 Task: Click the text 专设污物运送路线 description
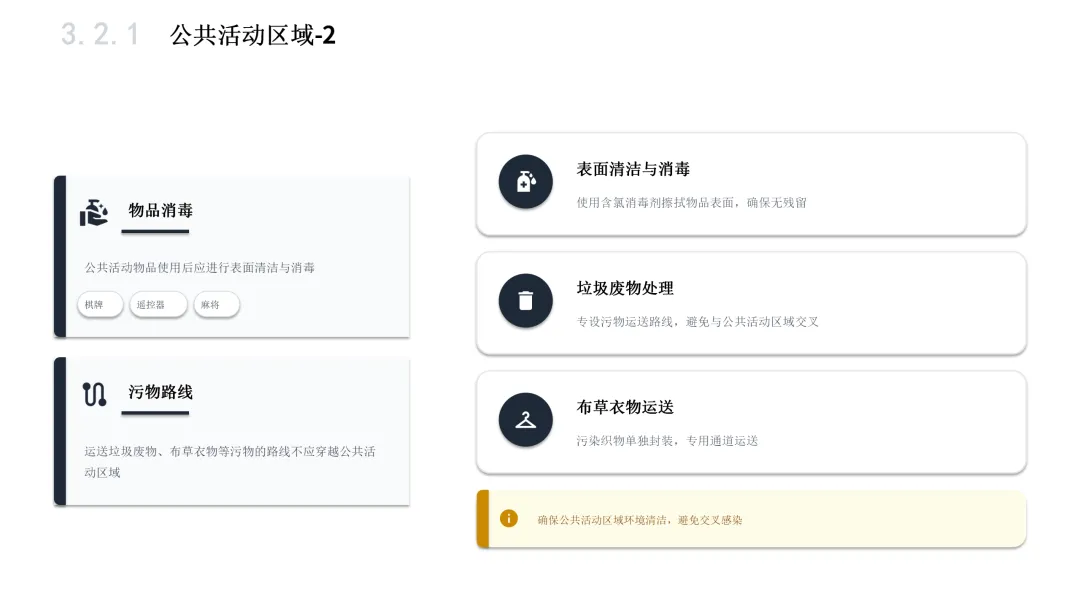tap(625, 322)
